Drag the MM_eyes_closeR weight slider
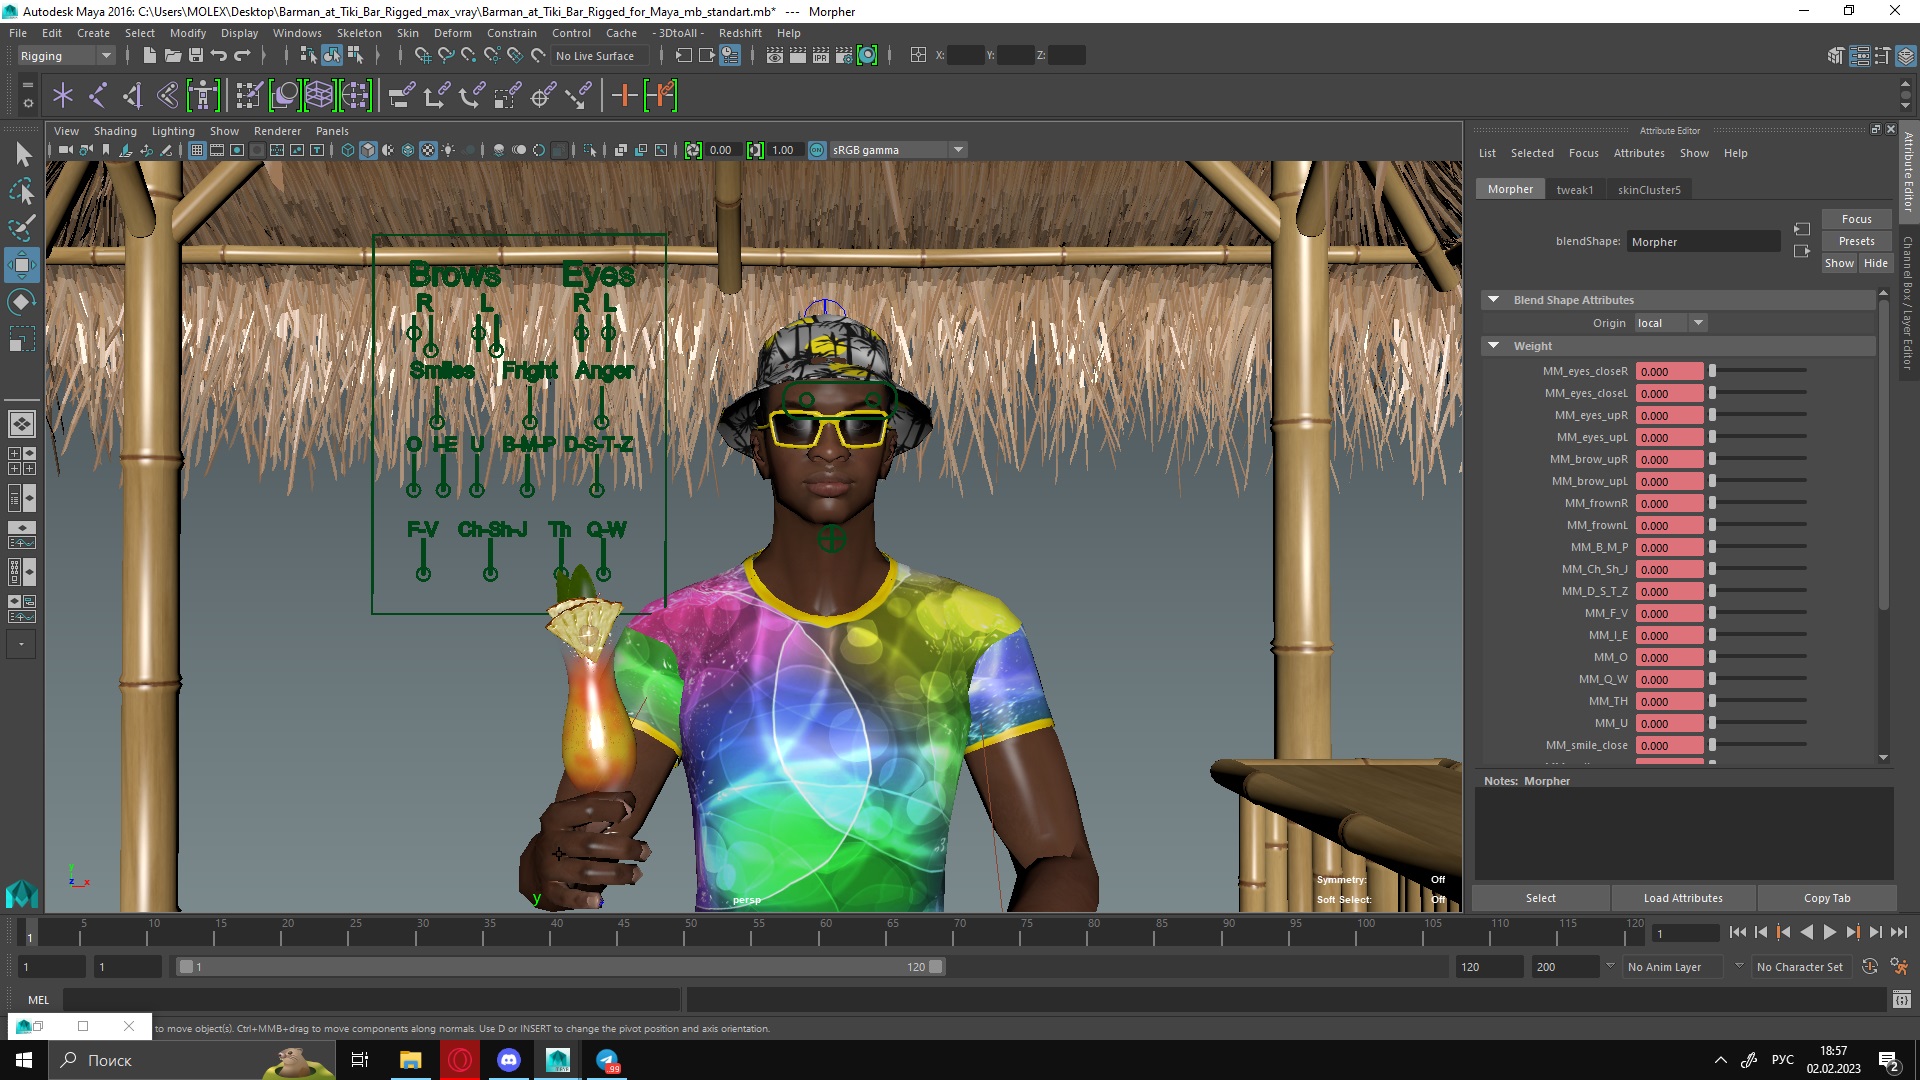This screenshot has width=1920, height=1080. coord(1712,371)
